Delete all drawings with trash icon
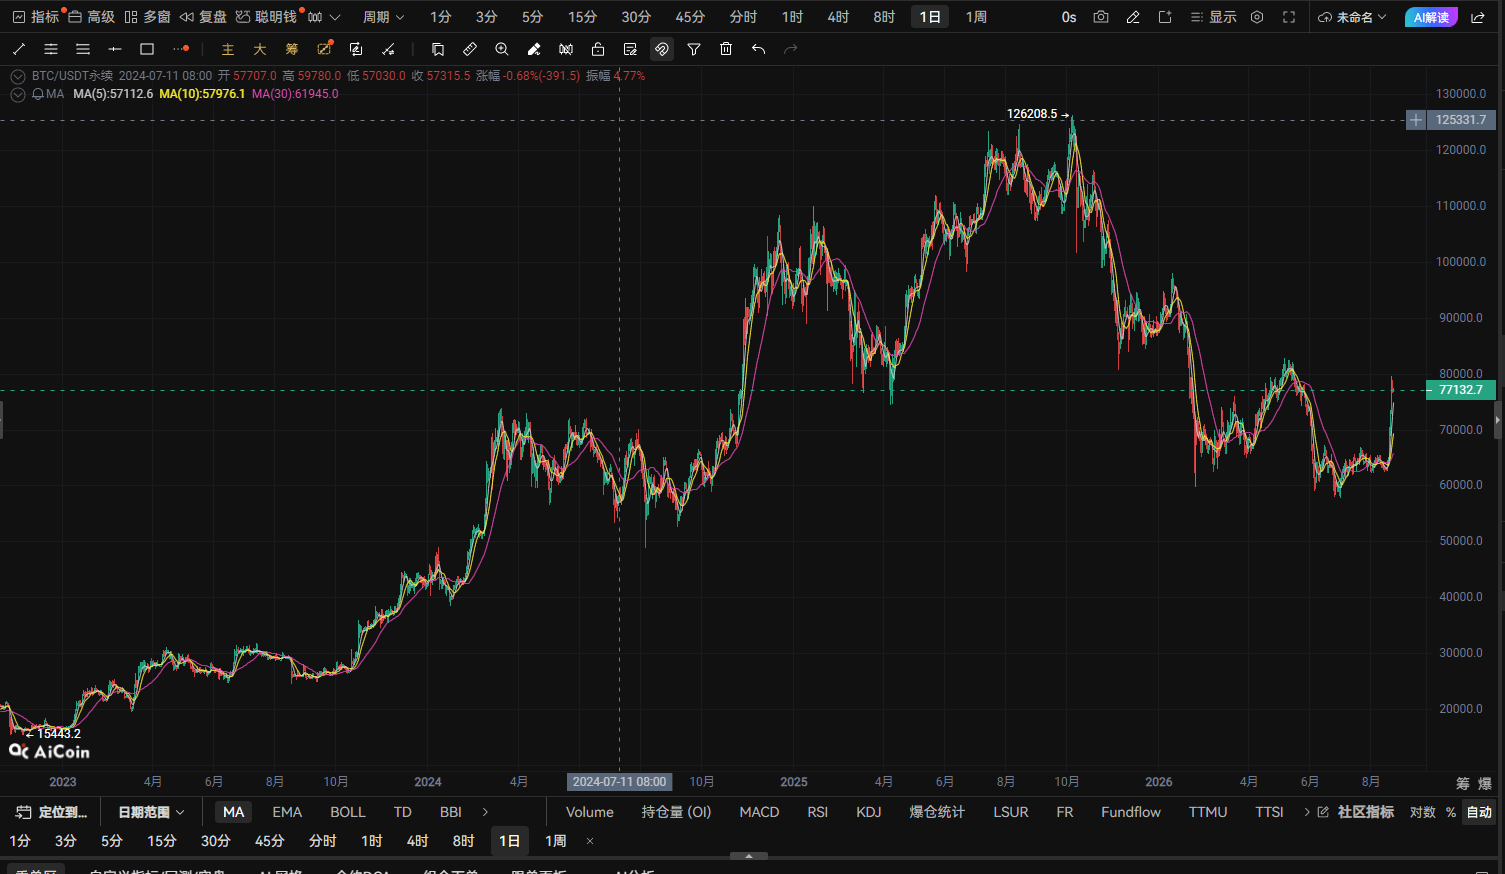Screen dimensions: 1505x874 click(x=726, y=49)
